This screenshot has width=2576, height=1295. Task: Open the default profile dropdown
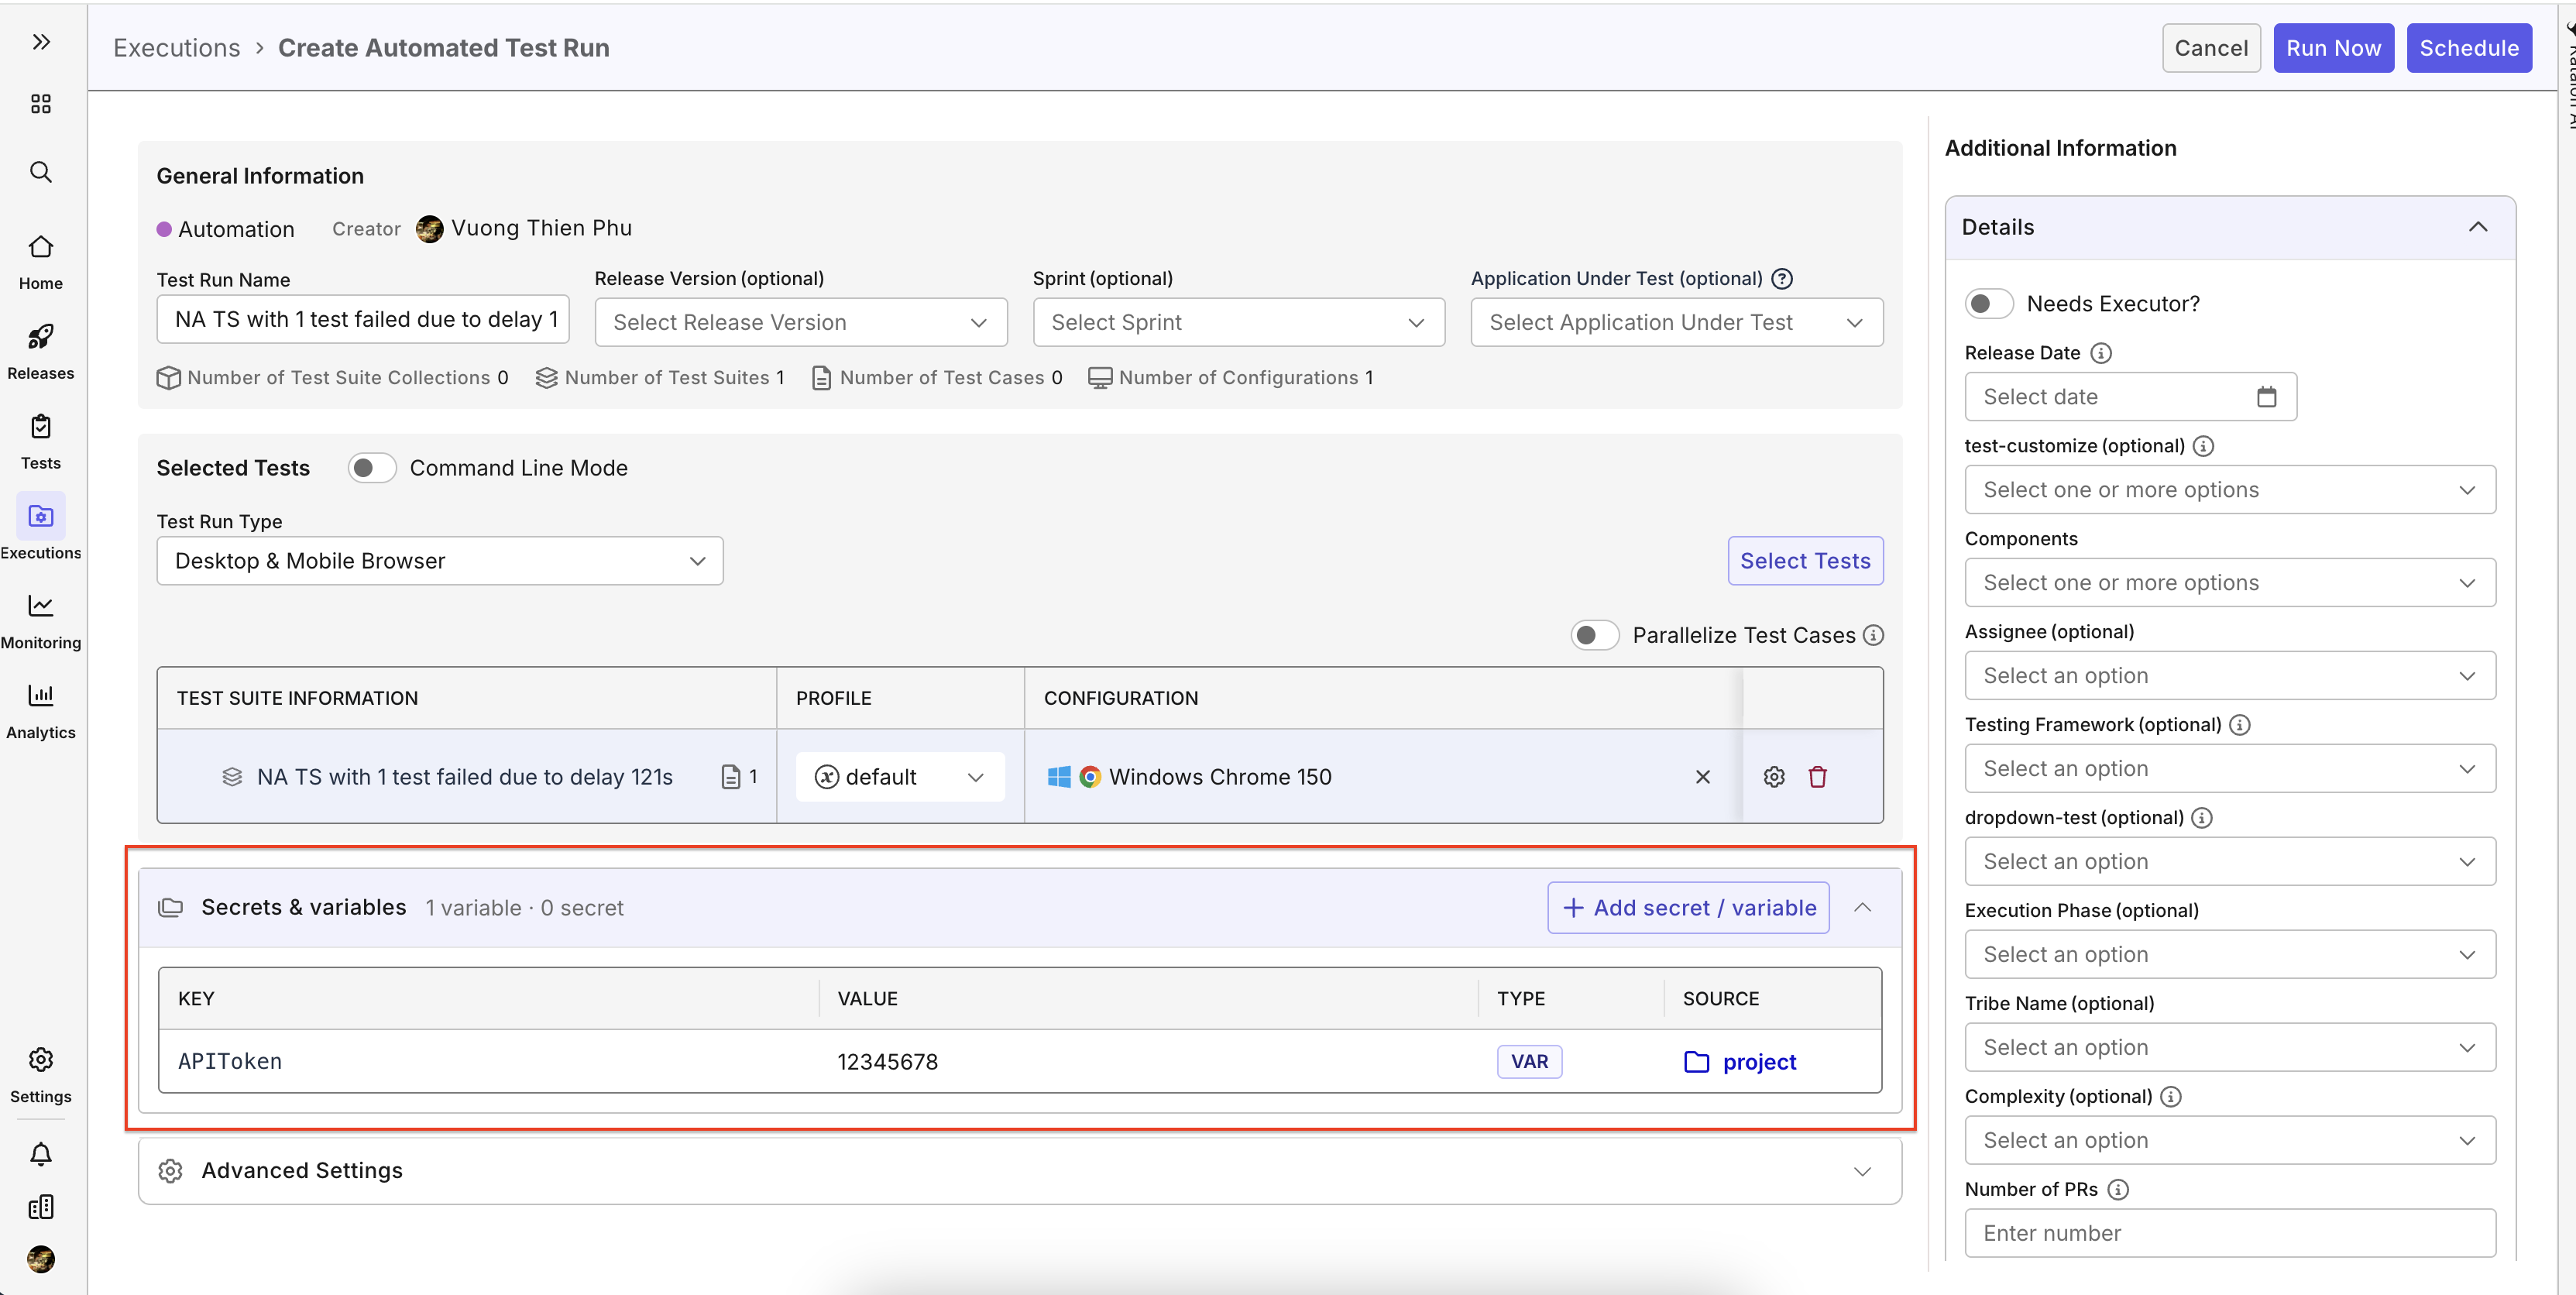(900, 777)
